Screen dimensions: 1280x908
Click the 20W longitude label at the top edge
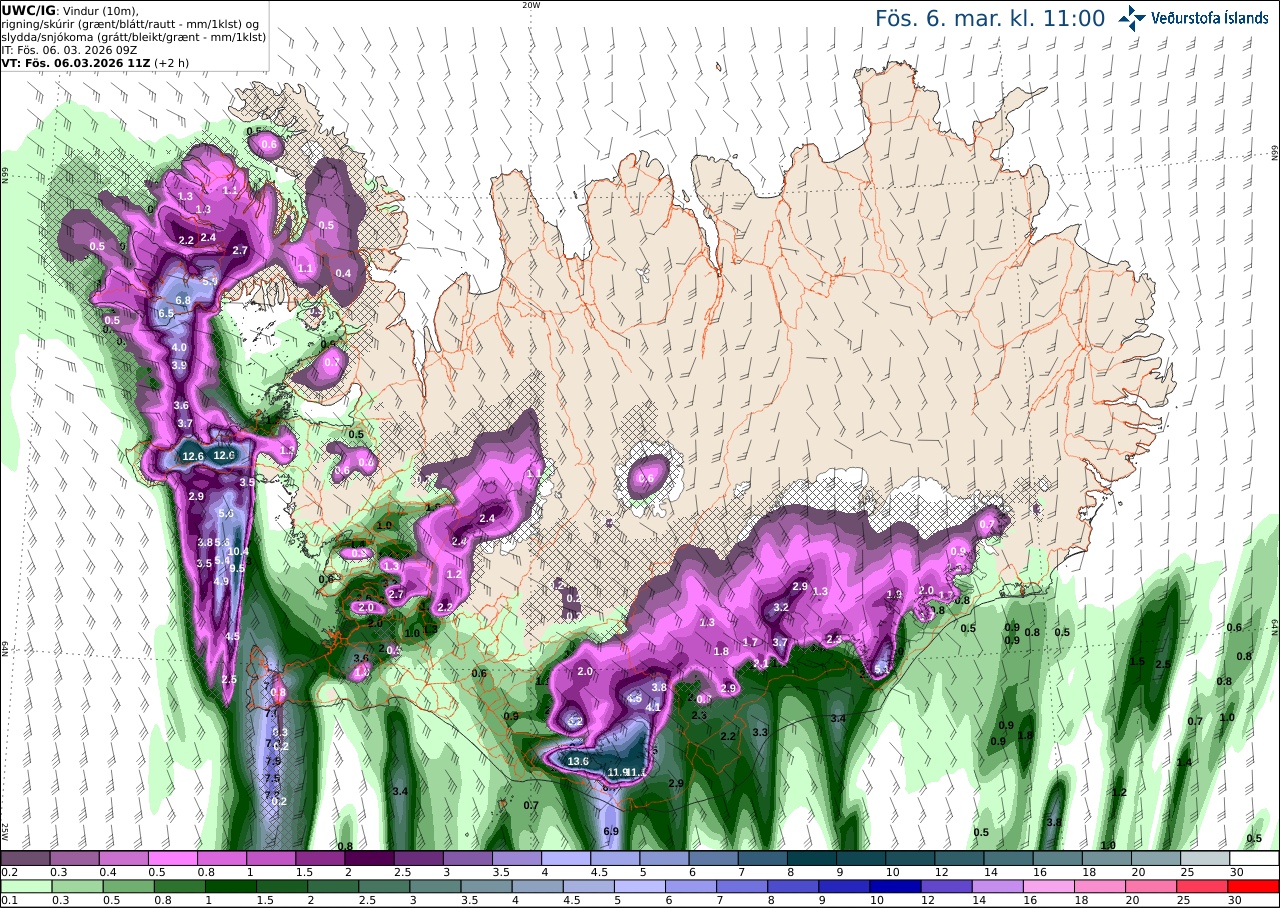pos(531,5)
